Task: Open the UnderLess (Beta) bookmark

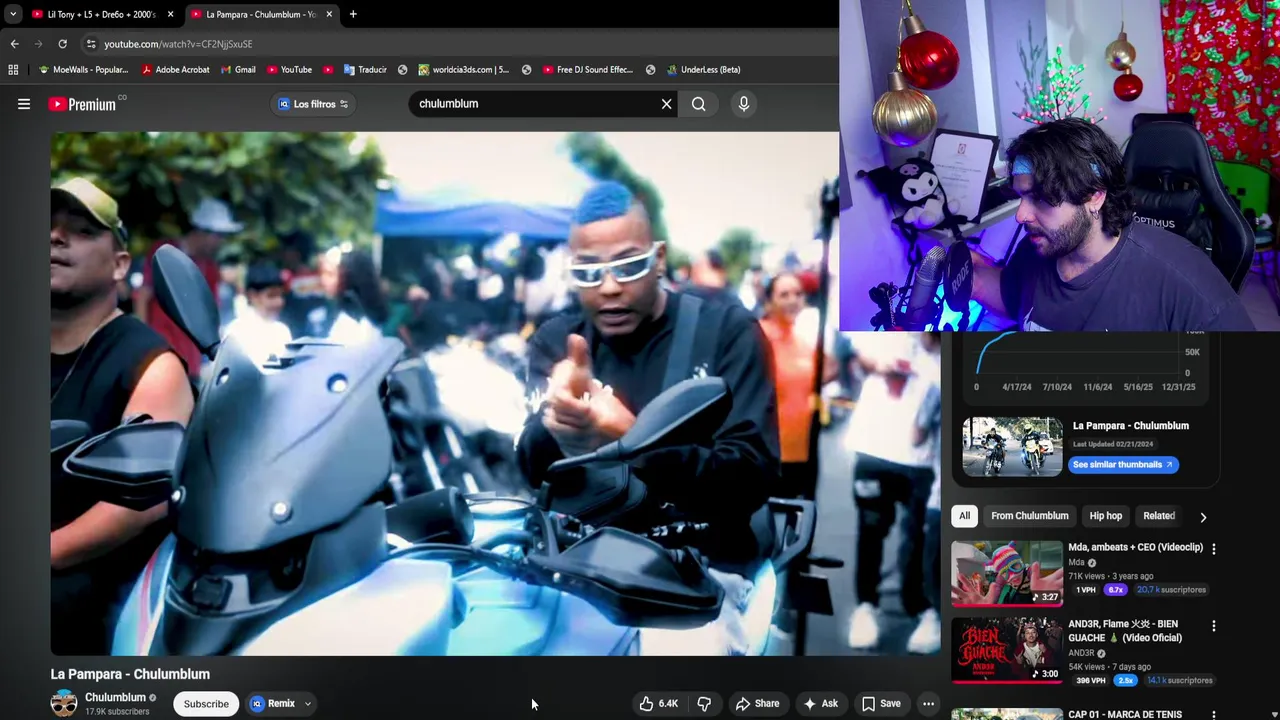Action: pyautogui.click(x=703, y=70)
